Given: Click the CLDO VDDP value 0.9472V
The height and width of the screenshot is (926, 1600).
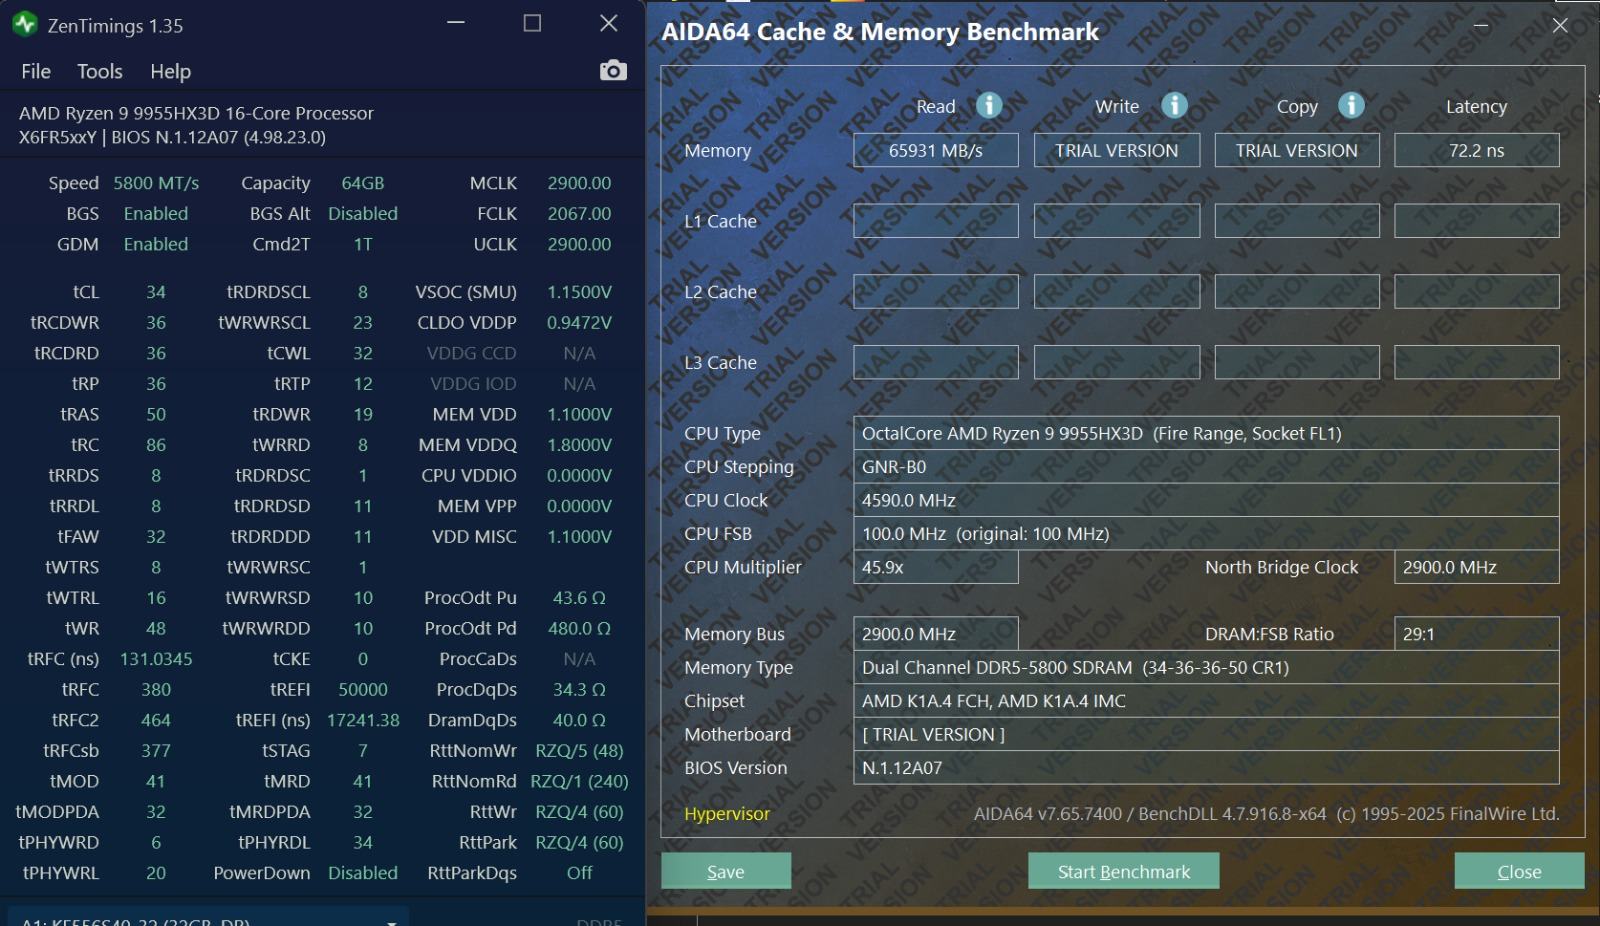Looking at the screenshot, I should click(579, 322).
